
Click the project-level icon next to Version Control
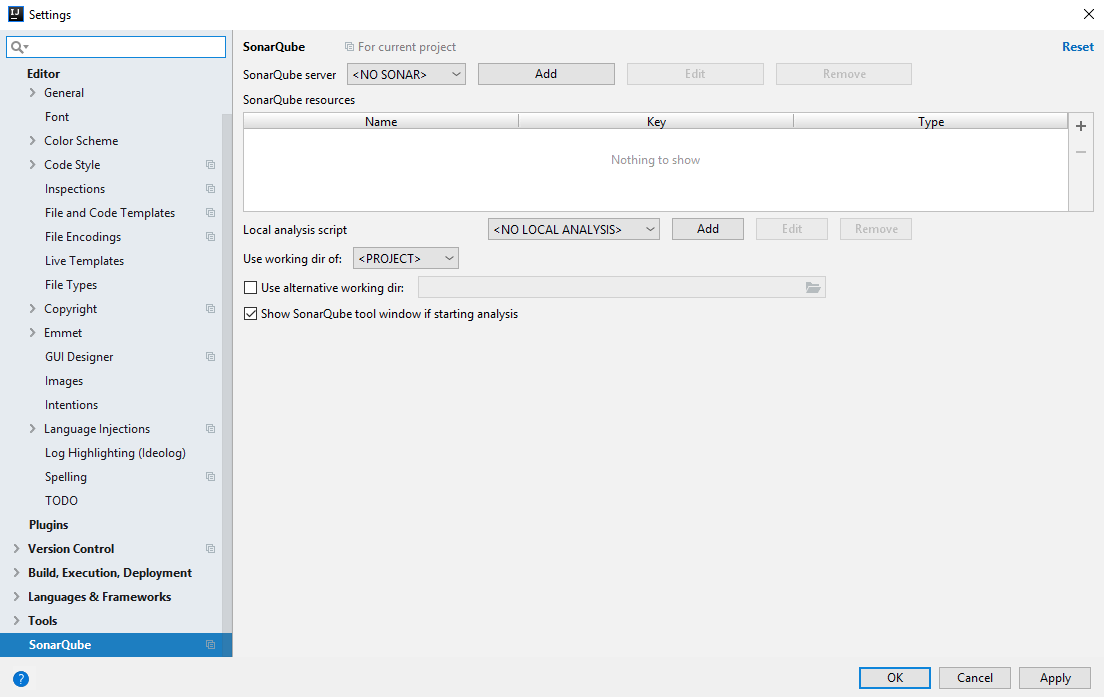pyautogui.click(x=209, y=548)
